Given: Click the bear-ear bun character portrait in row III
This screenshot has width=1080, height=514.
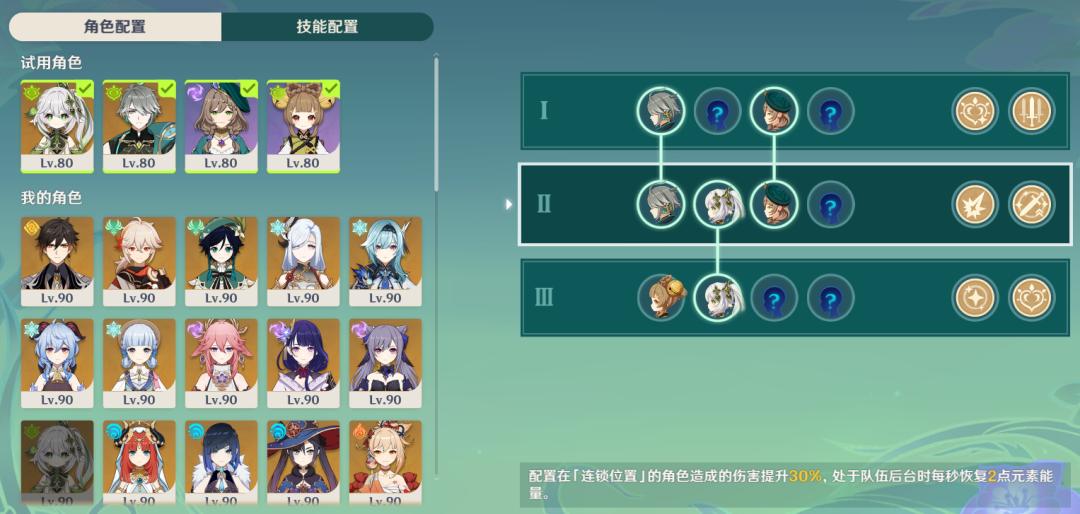Looking at the screenshot, I should click(661, 298).
